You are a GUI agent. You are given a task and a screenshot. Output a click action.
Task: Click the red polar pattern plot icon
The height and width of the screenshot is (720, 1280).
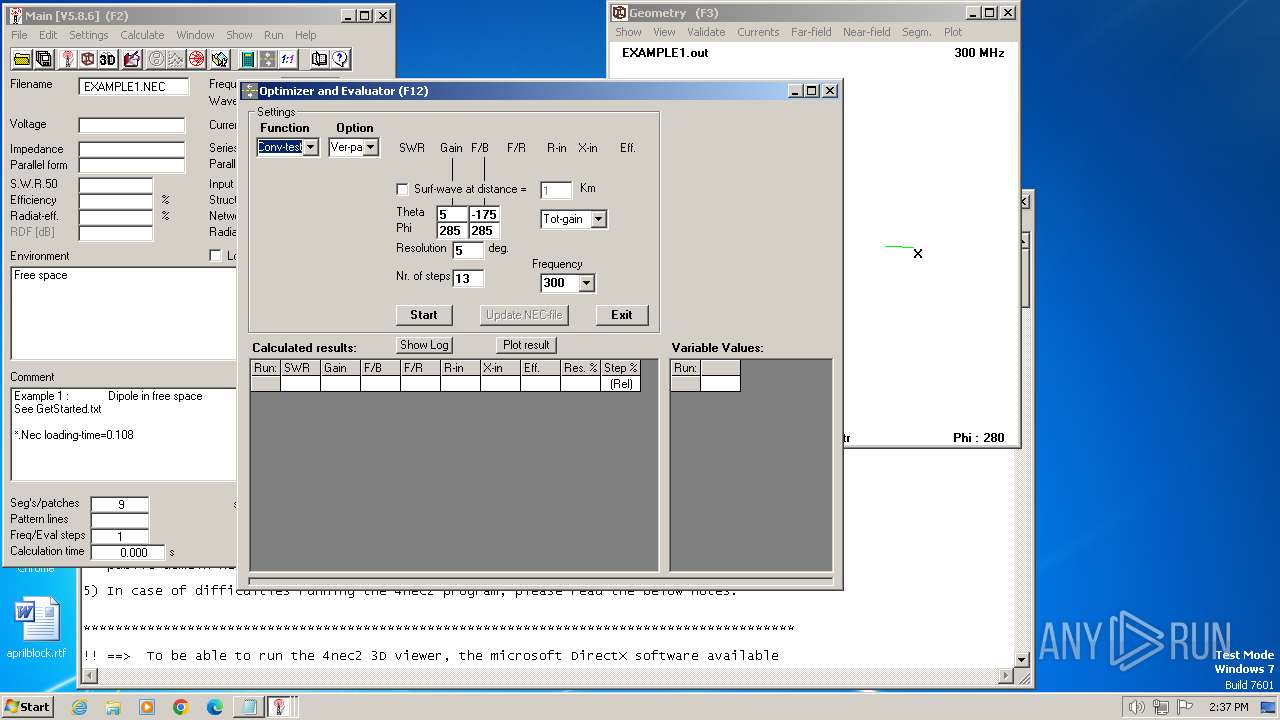click(x=196, y=59)
